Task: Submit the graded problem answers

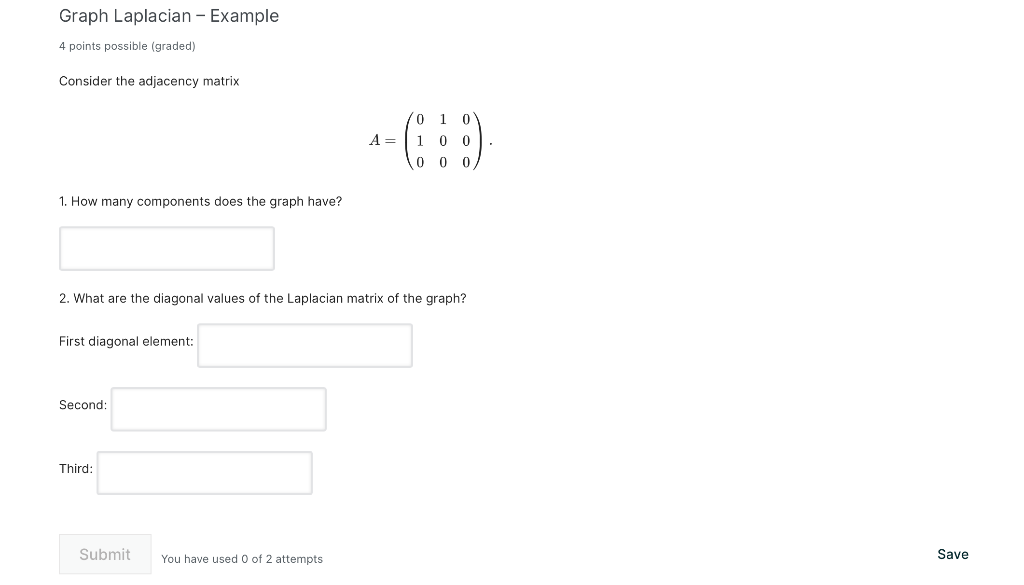Action: (x=104, y=554)
